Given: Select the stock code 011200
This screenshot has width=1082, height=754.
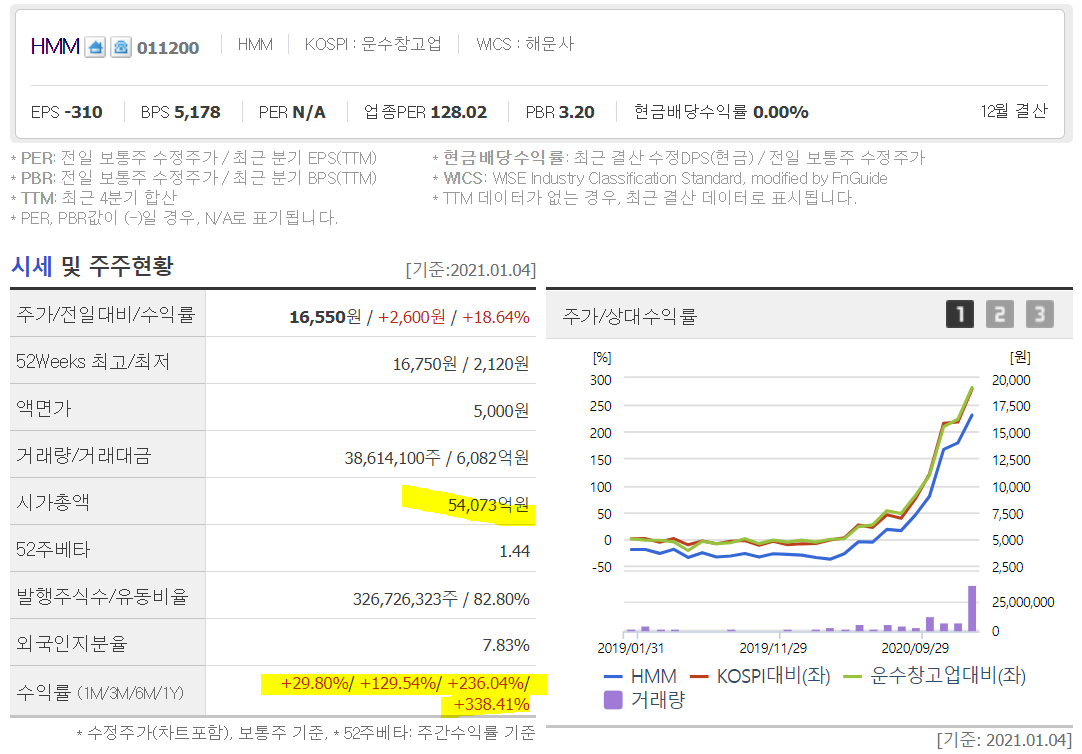Looking at the screenshot, I should 168,48.
